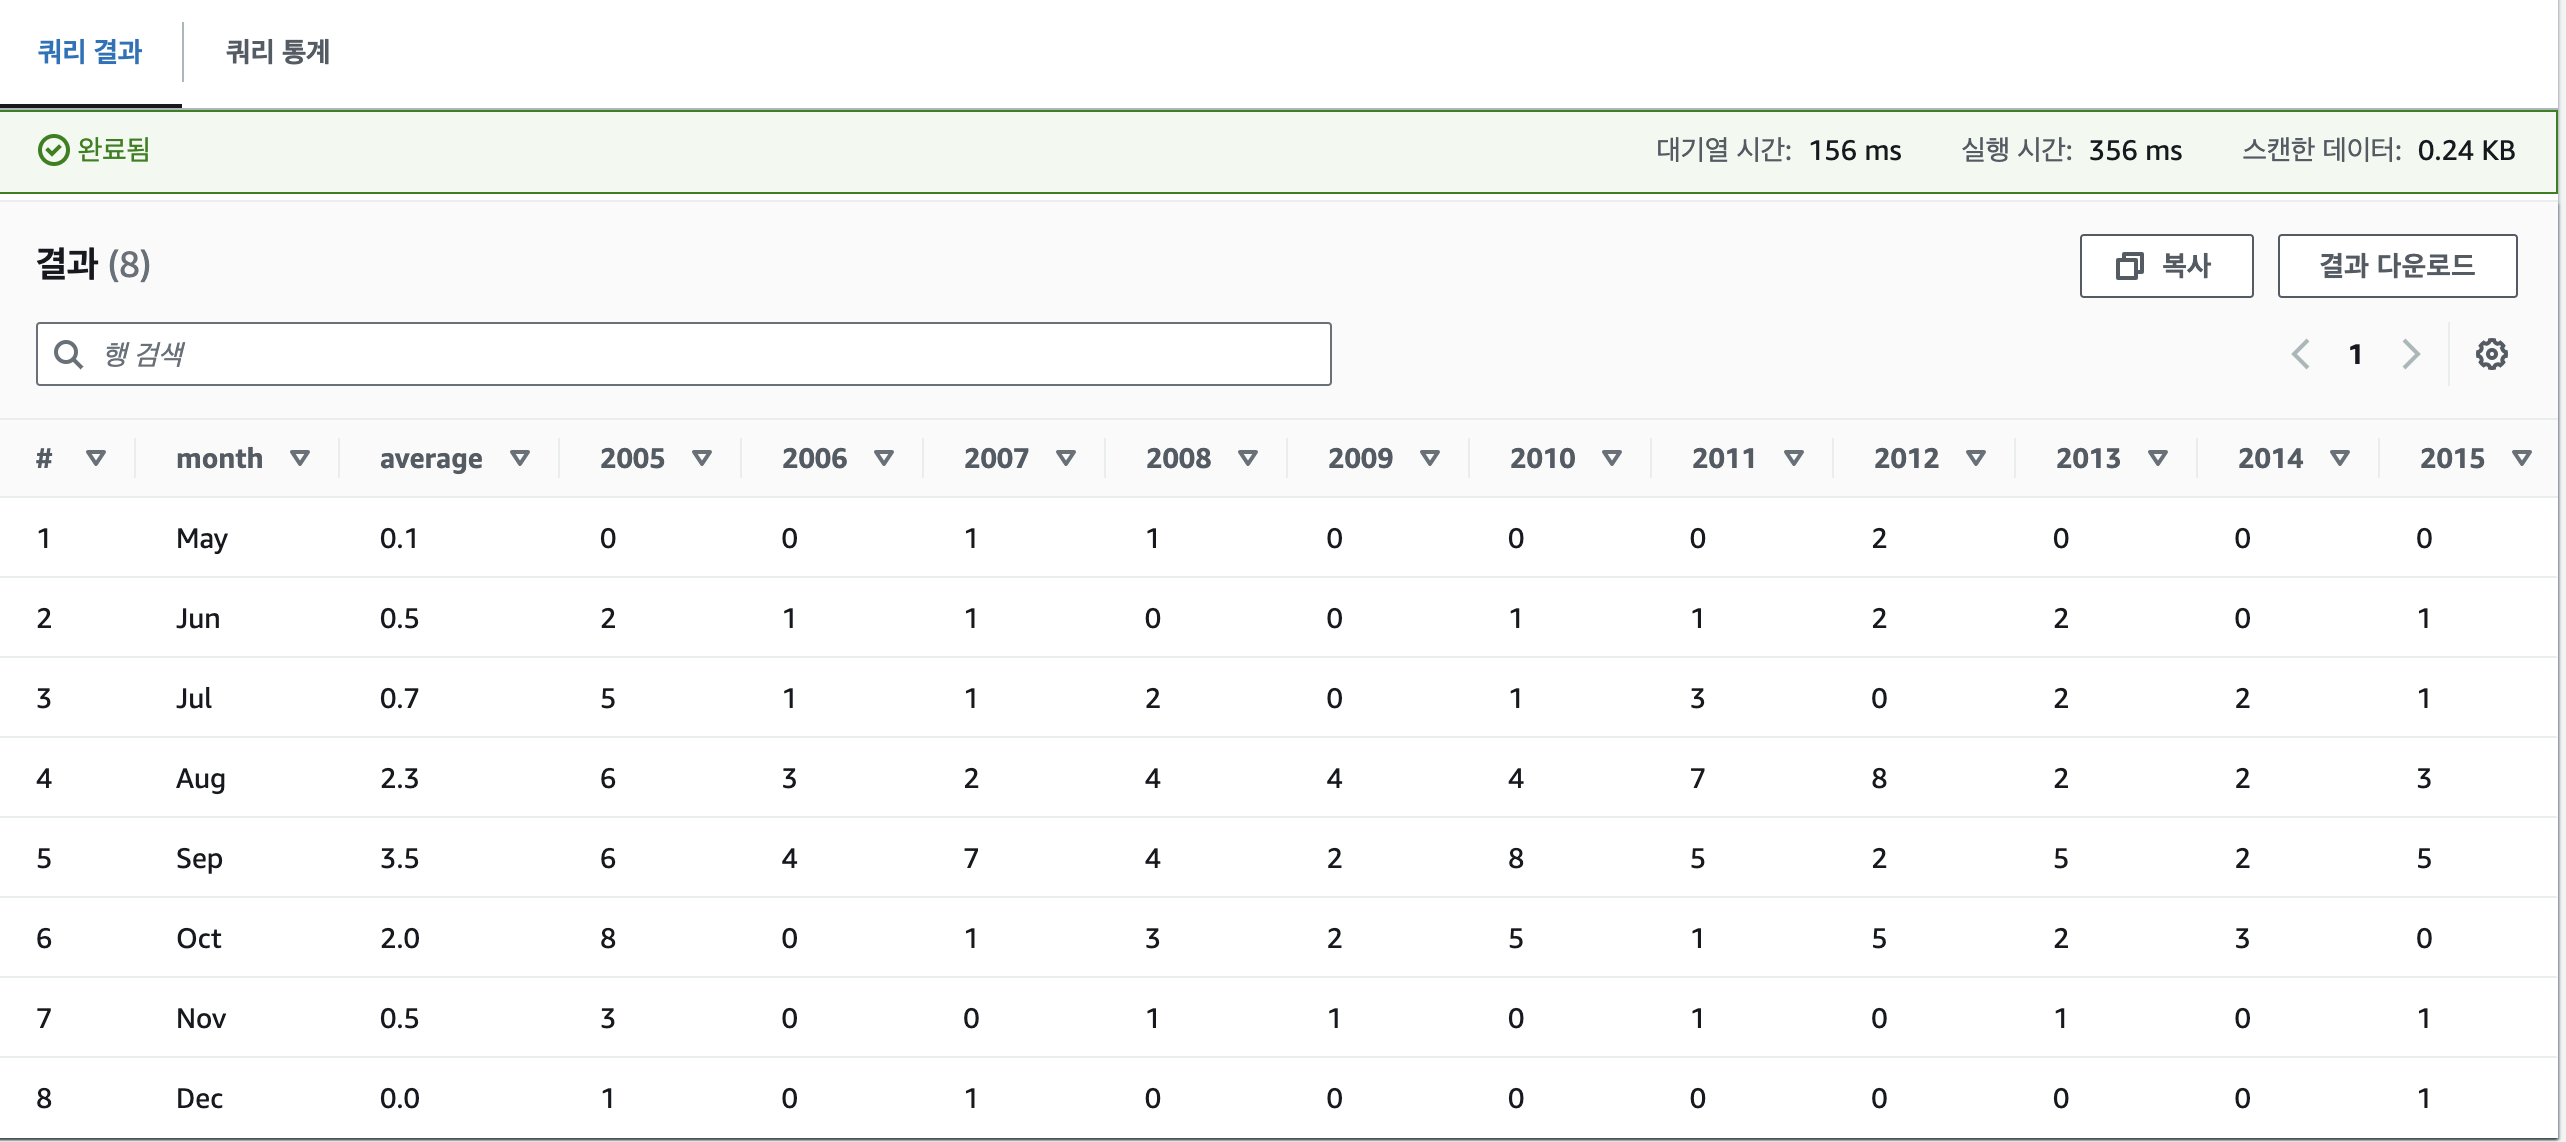2566x1142 pixels.
Task: Click page number 1
Action: point(2355,354)
